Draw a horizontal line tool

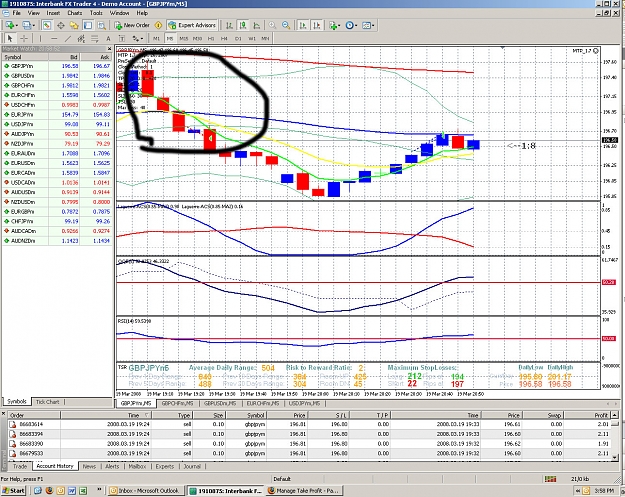(54, 39)
